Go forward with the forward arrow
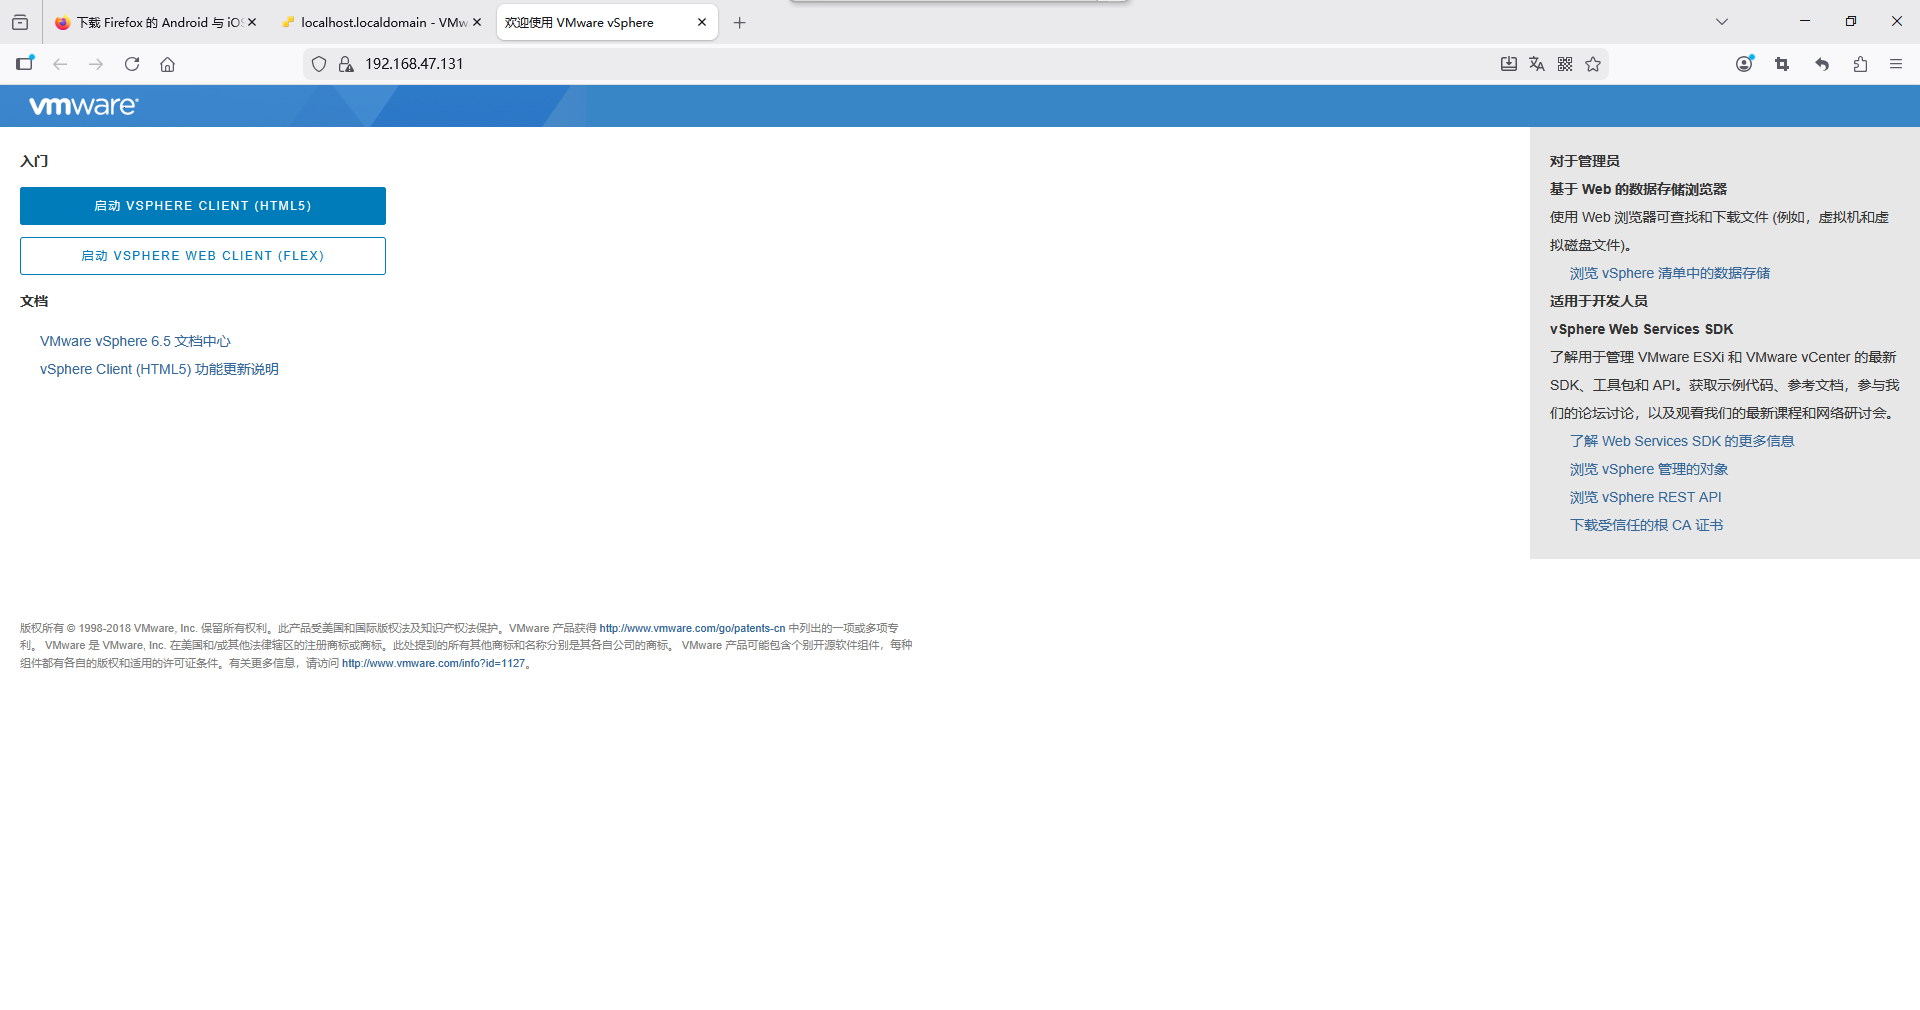Viewport: 1920px width, 1010px height. 96,64
